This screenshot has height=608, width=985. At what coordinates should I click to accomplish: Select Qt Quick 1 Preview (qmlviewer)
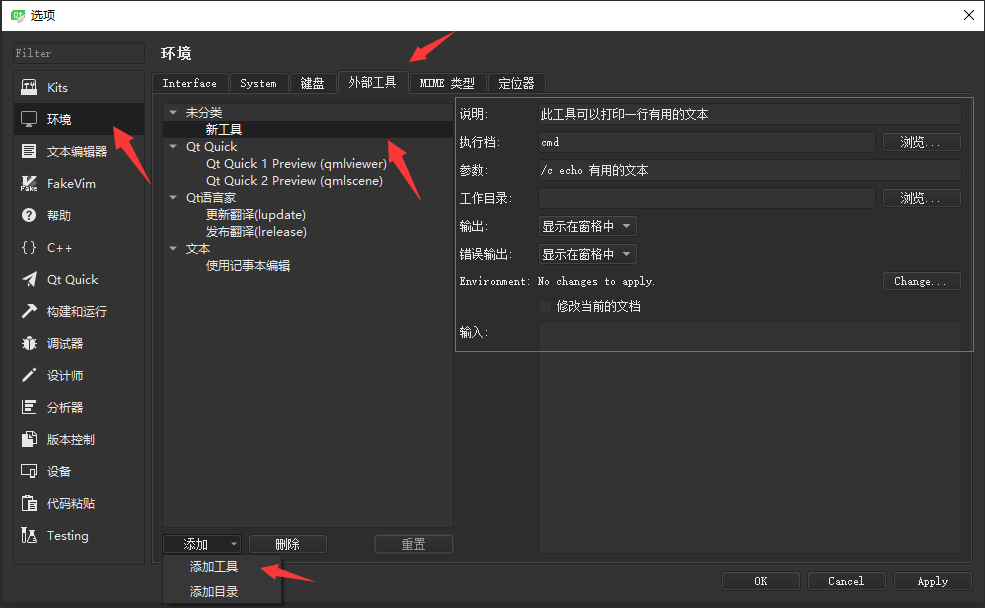coord(296,163)
